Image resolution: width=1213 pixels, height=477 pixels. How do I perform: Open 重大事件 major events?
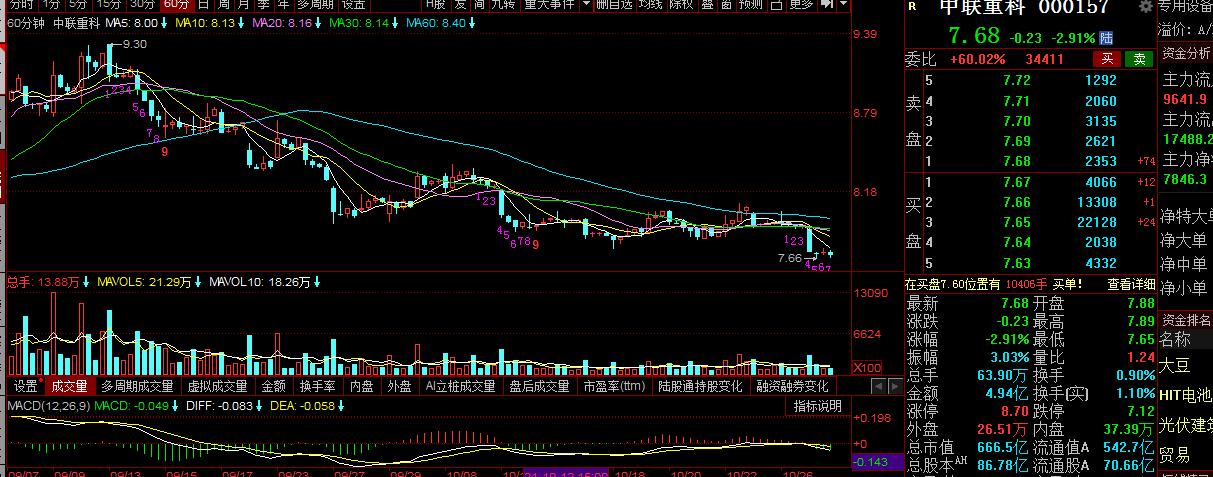click(x=549, y=5)
